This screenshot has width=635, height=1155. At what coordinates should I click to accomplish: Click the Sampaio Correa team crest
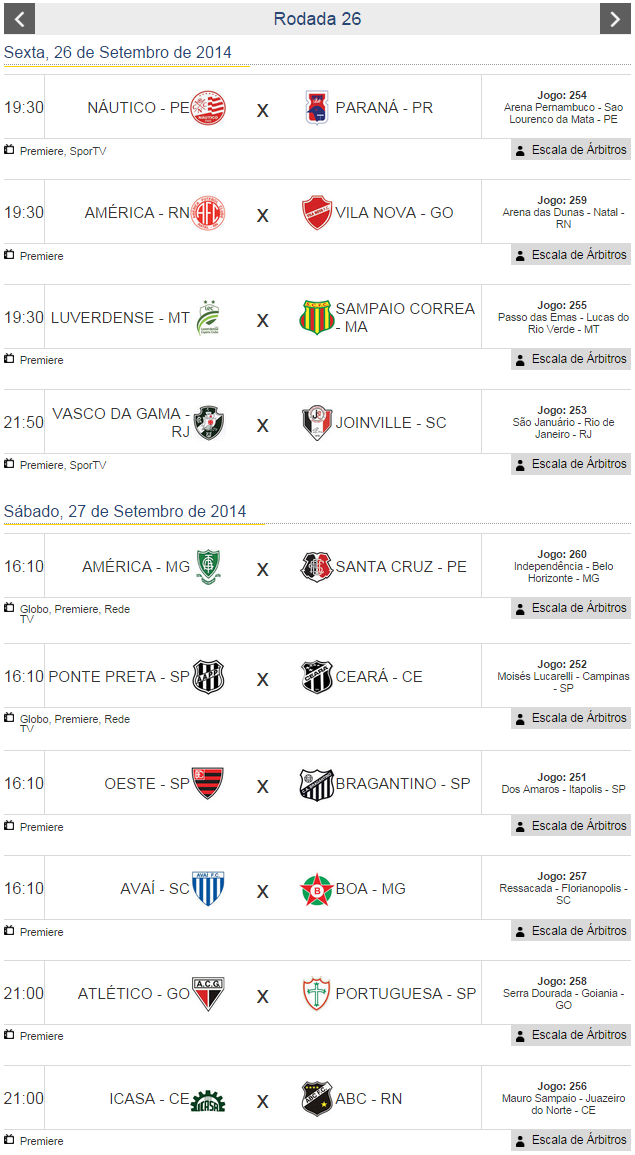(316, 318)
